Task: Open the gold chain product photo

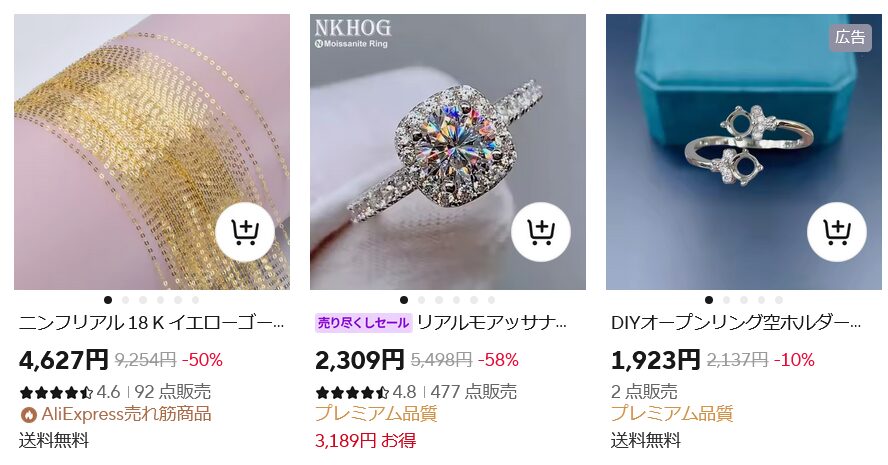Action: (152, 152)
